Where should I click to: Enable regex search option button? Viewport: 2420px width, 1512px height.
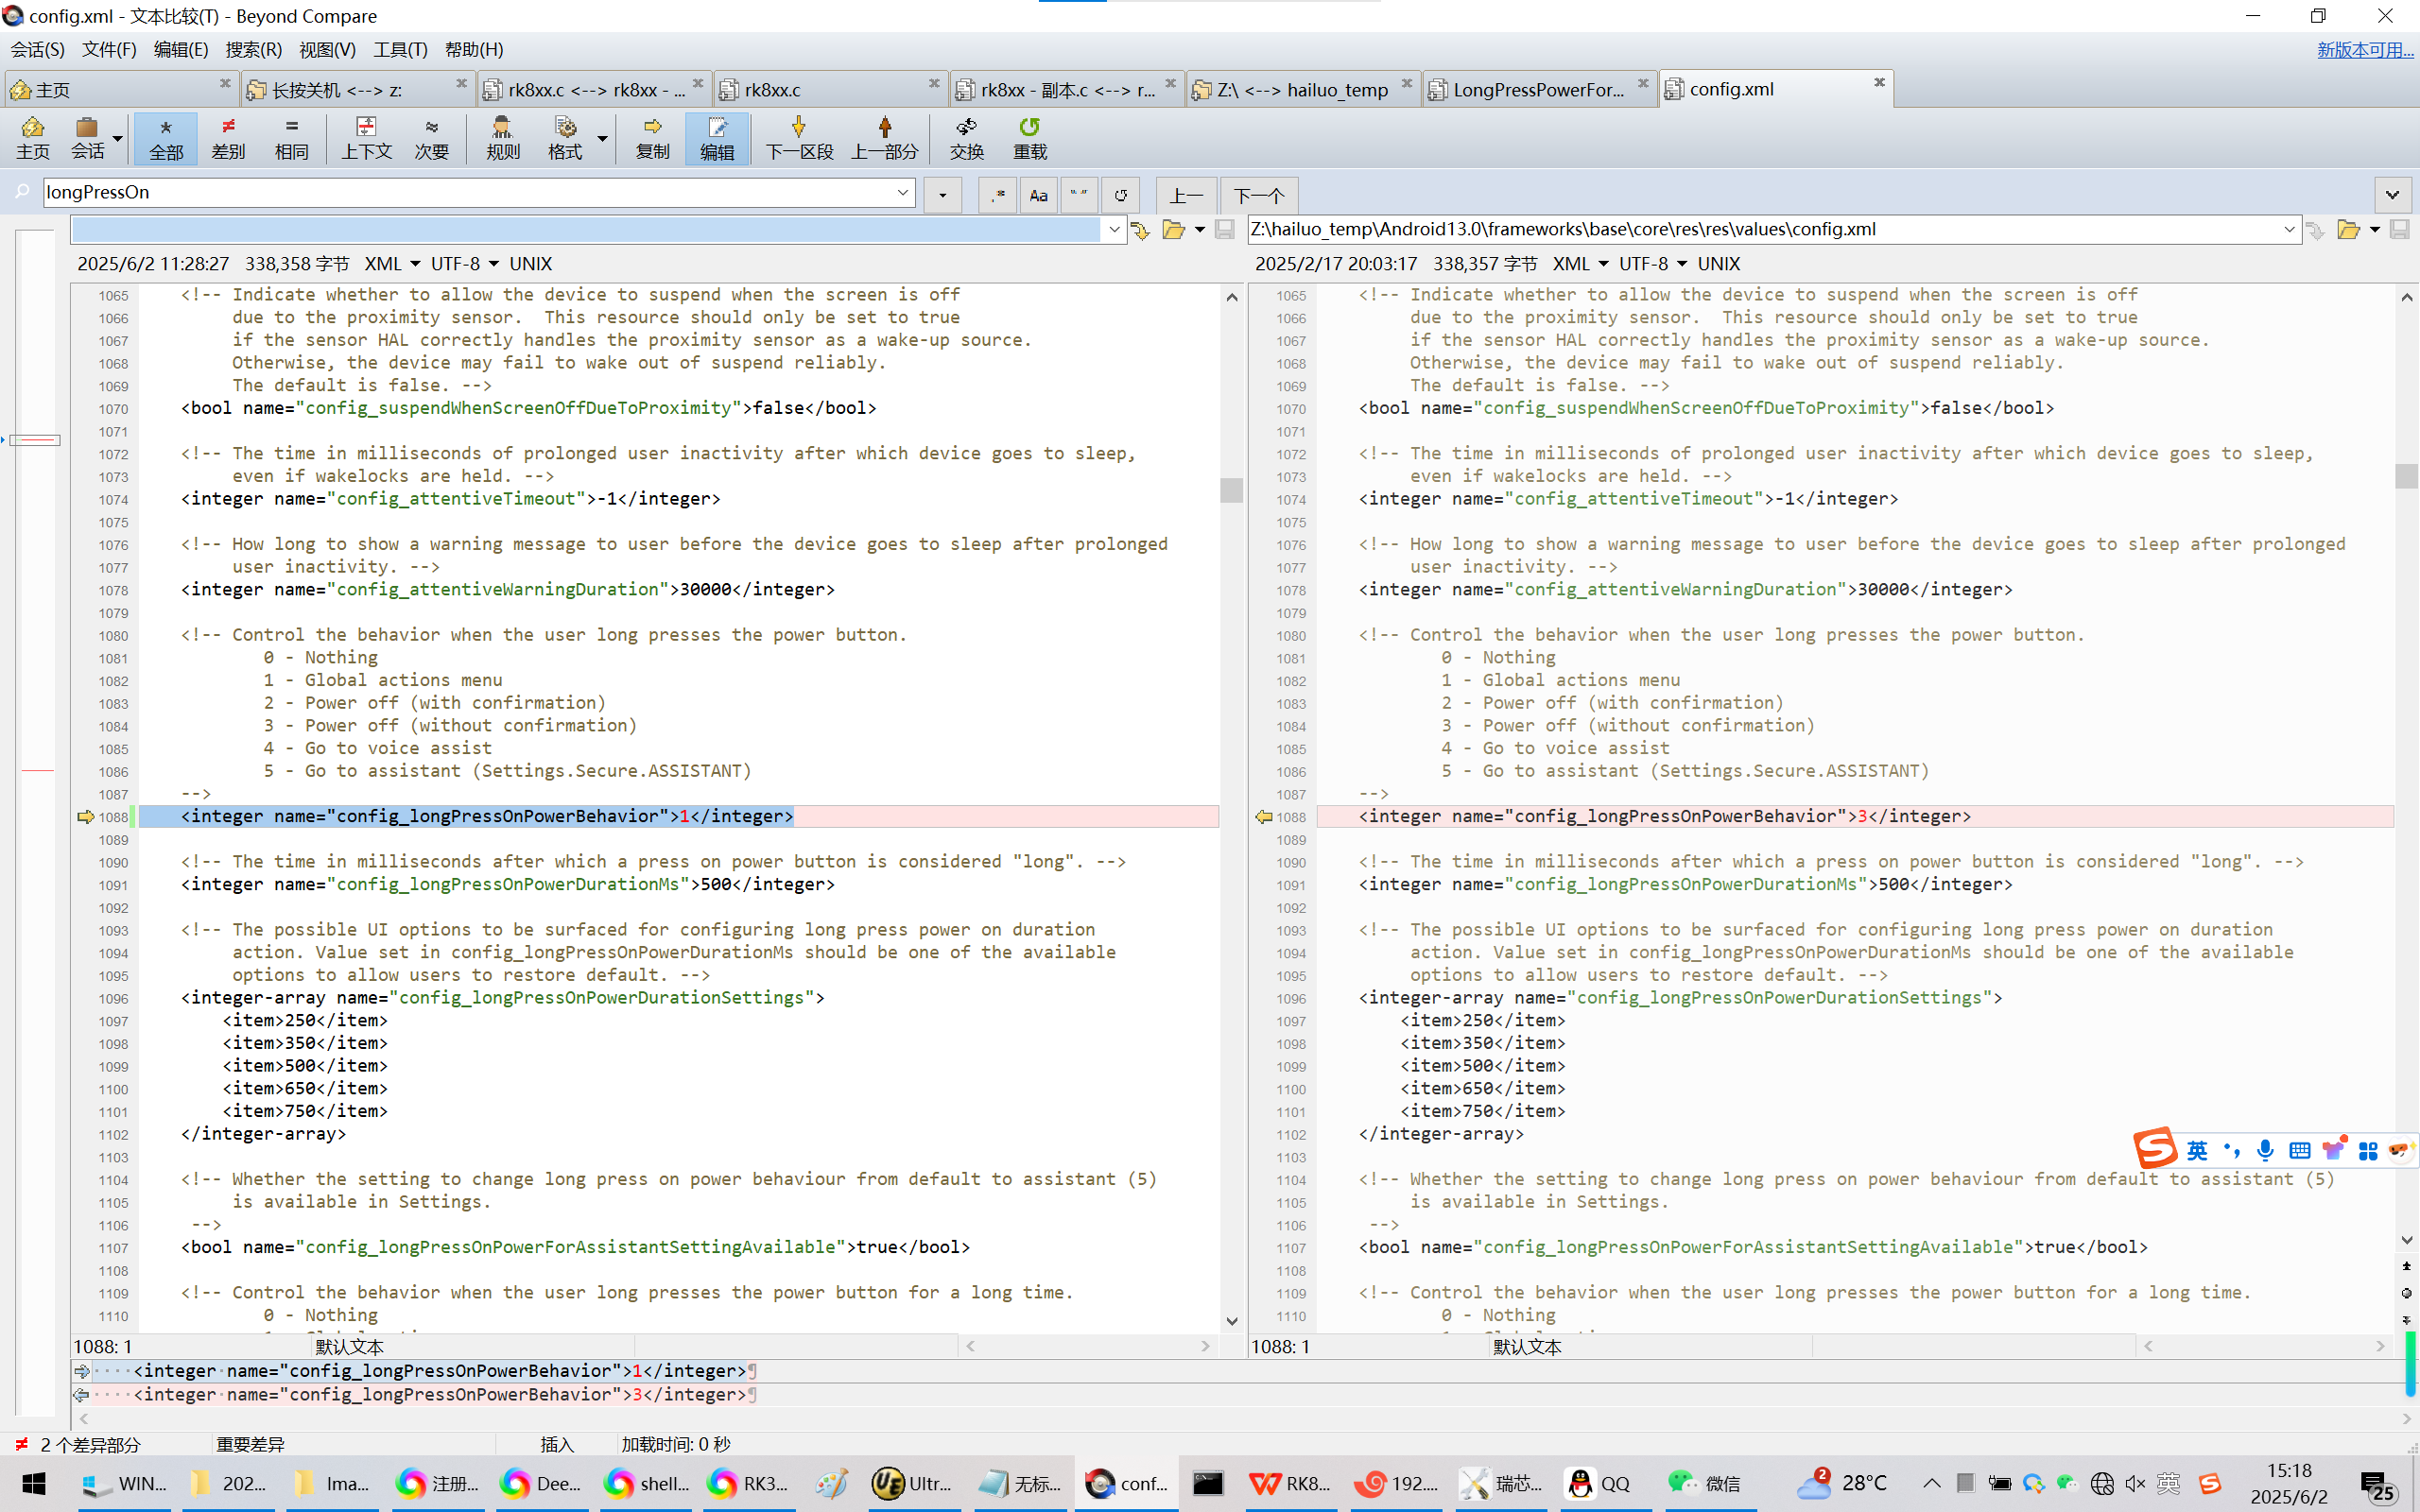tap(997, 195)
